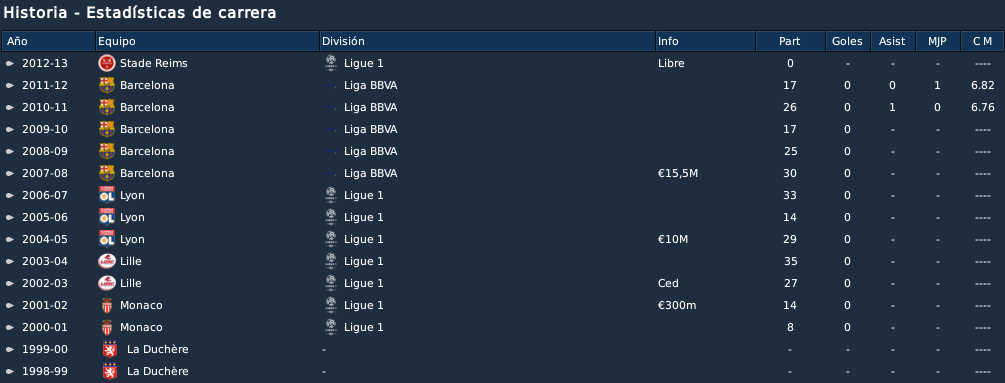Sort by the Año column header
Screen dimensions: 1005x383
tap(49, 41)
